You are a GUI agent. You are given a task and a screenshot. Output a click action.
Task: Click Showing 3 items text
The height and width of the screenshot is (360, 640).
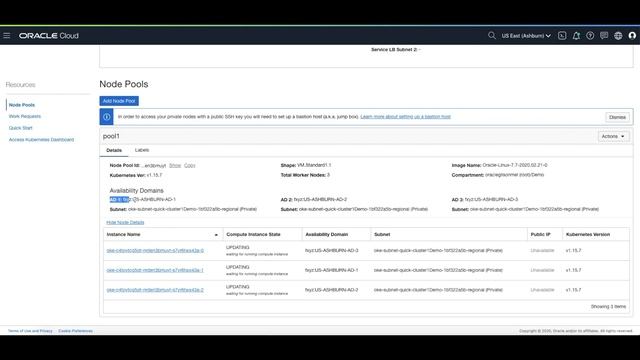pyautogui.click(x=608, y=307)
